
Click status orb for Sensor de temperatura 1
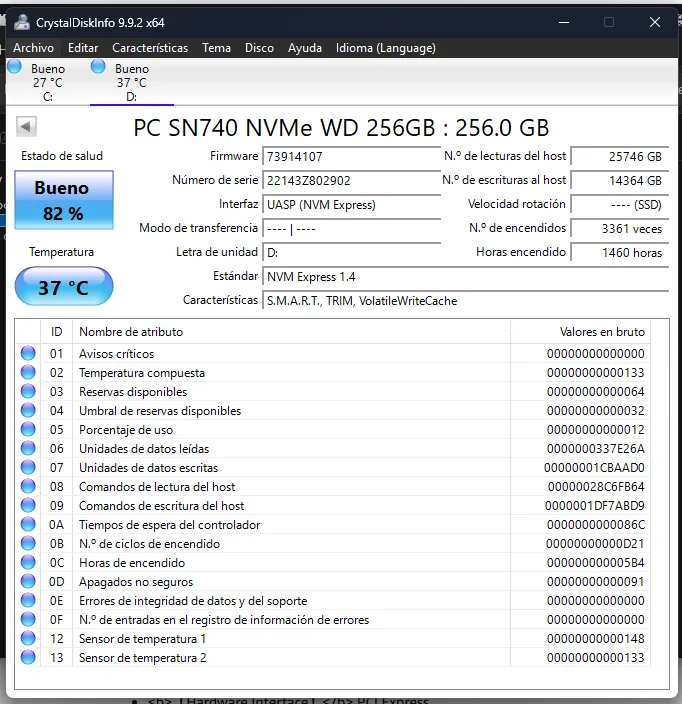pos(28,638)
